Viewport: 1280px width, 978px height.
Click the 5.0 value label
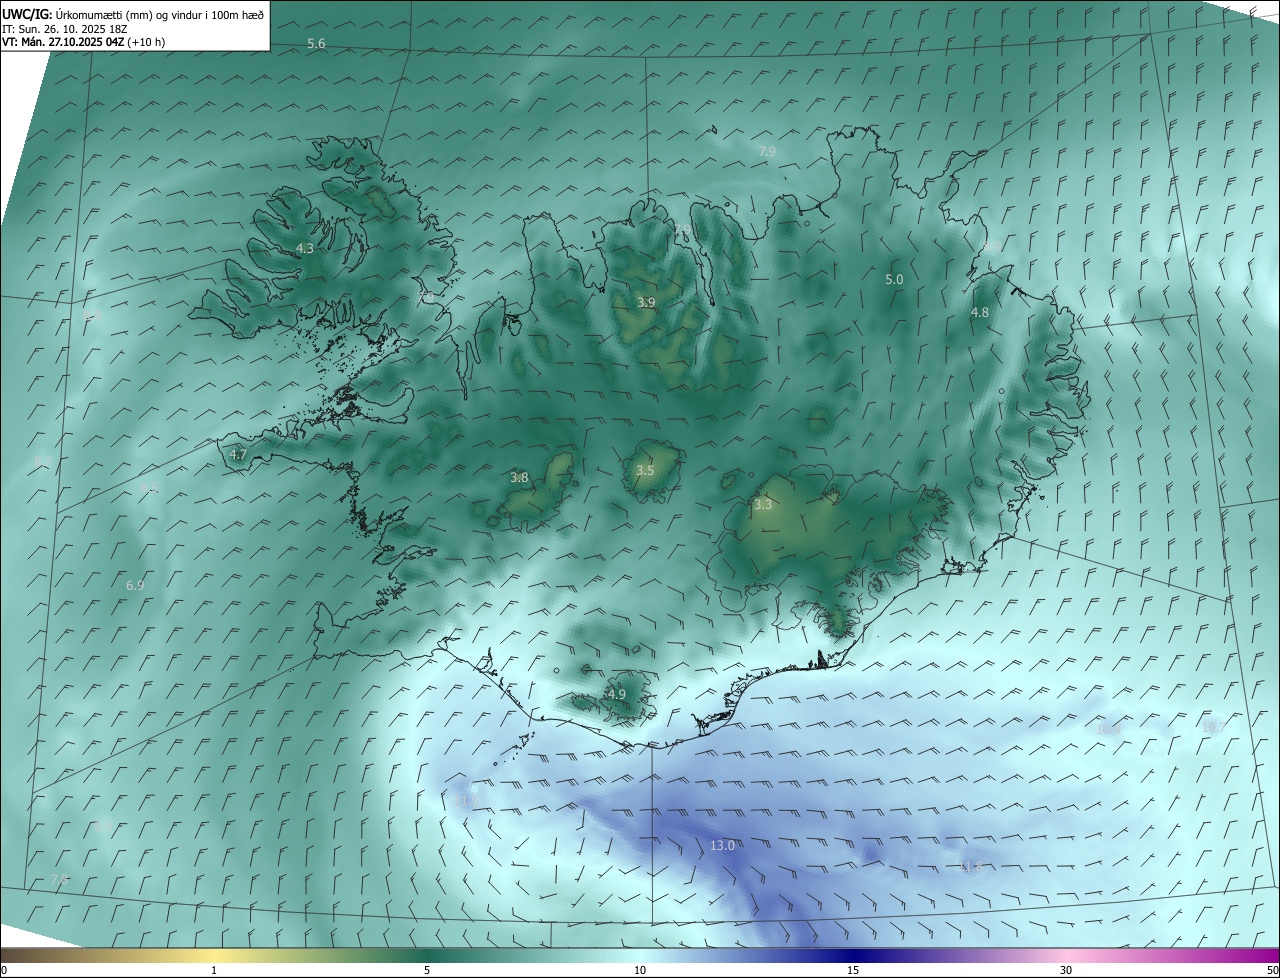(894, 280)
